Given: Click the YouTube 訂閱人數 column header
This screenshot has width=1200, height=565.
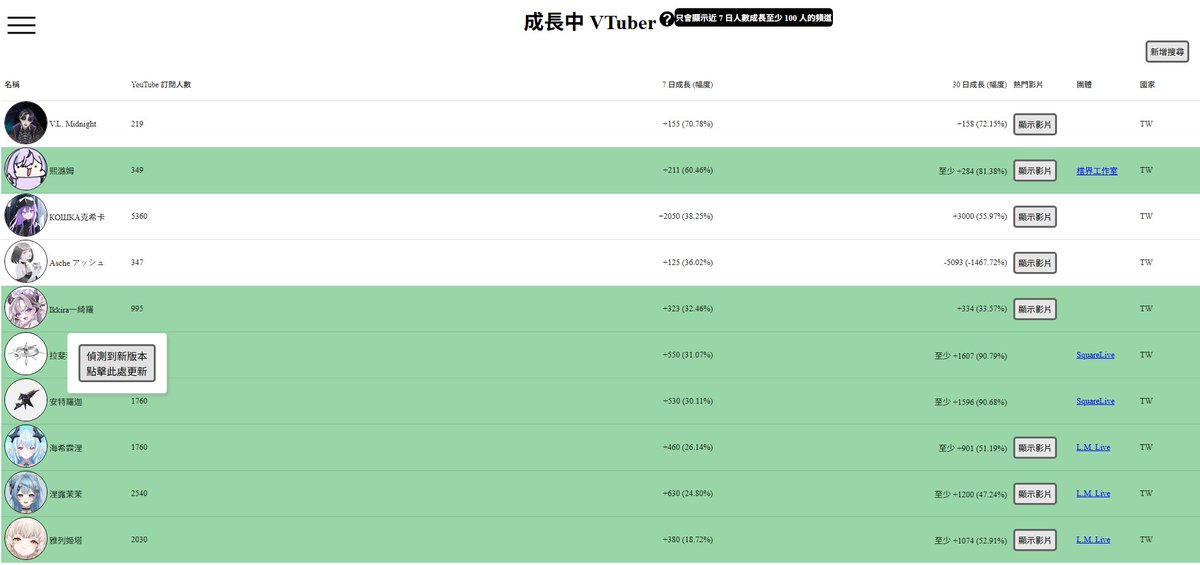Looking at the screenshot, I should [x=161, y=85].
